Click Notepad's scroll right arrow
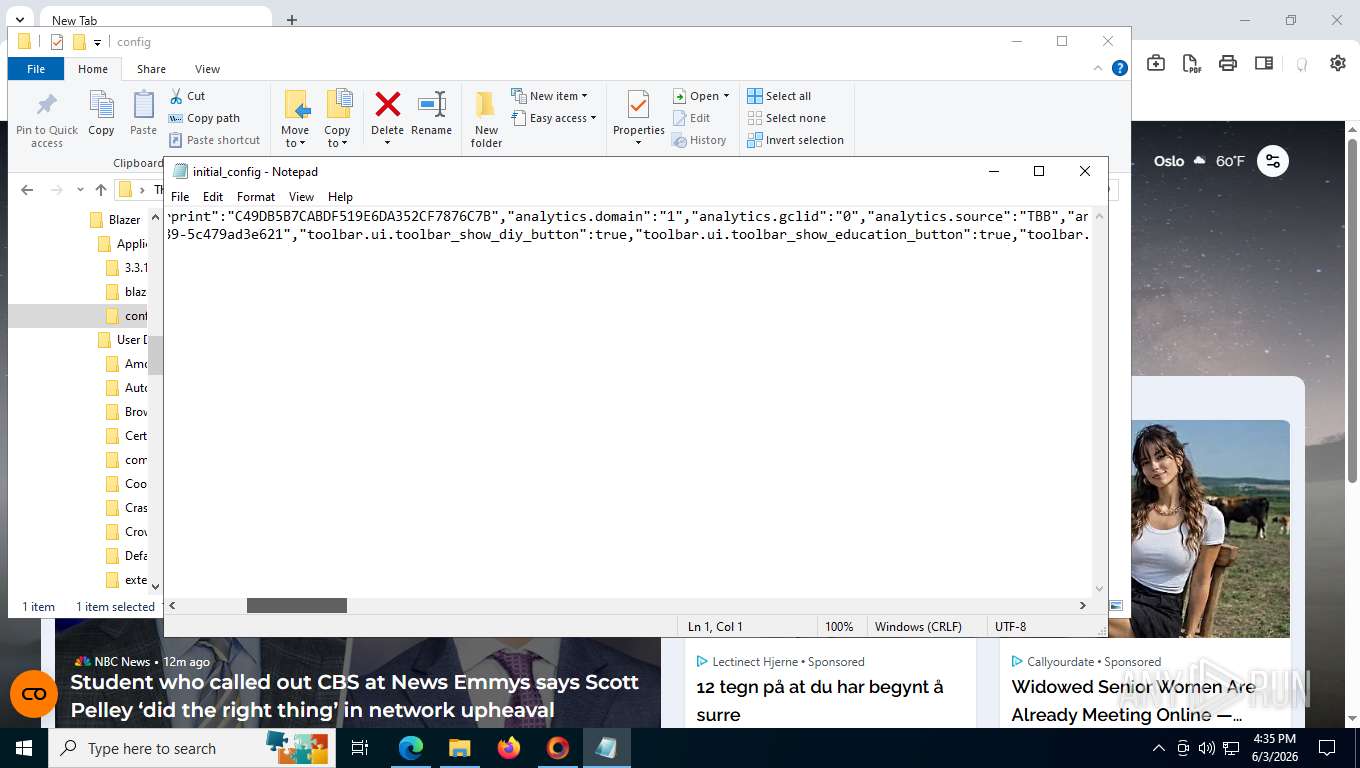This screenshot has width=1360, height=768. point(1082,606)
